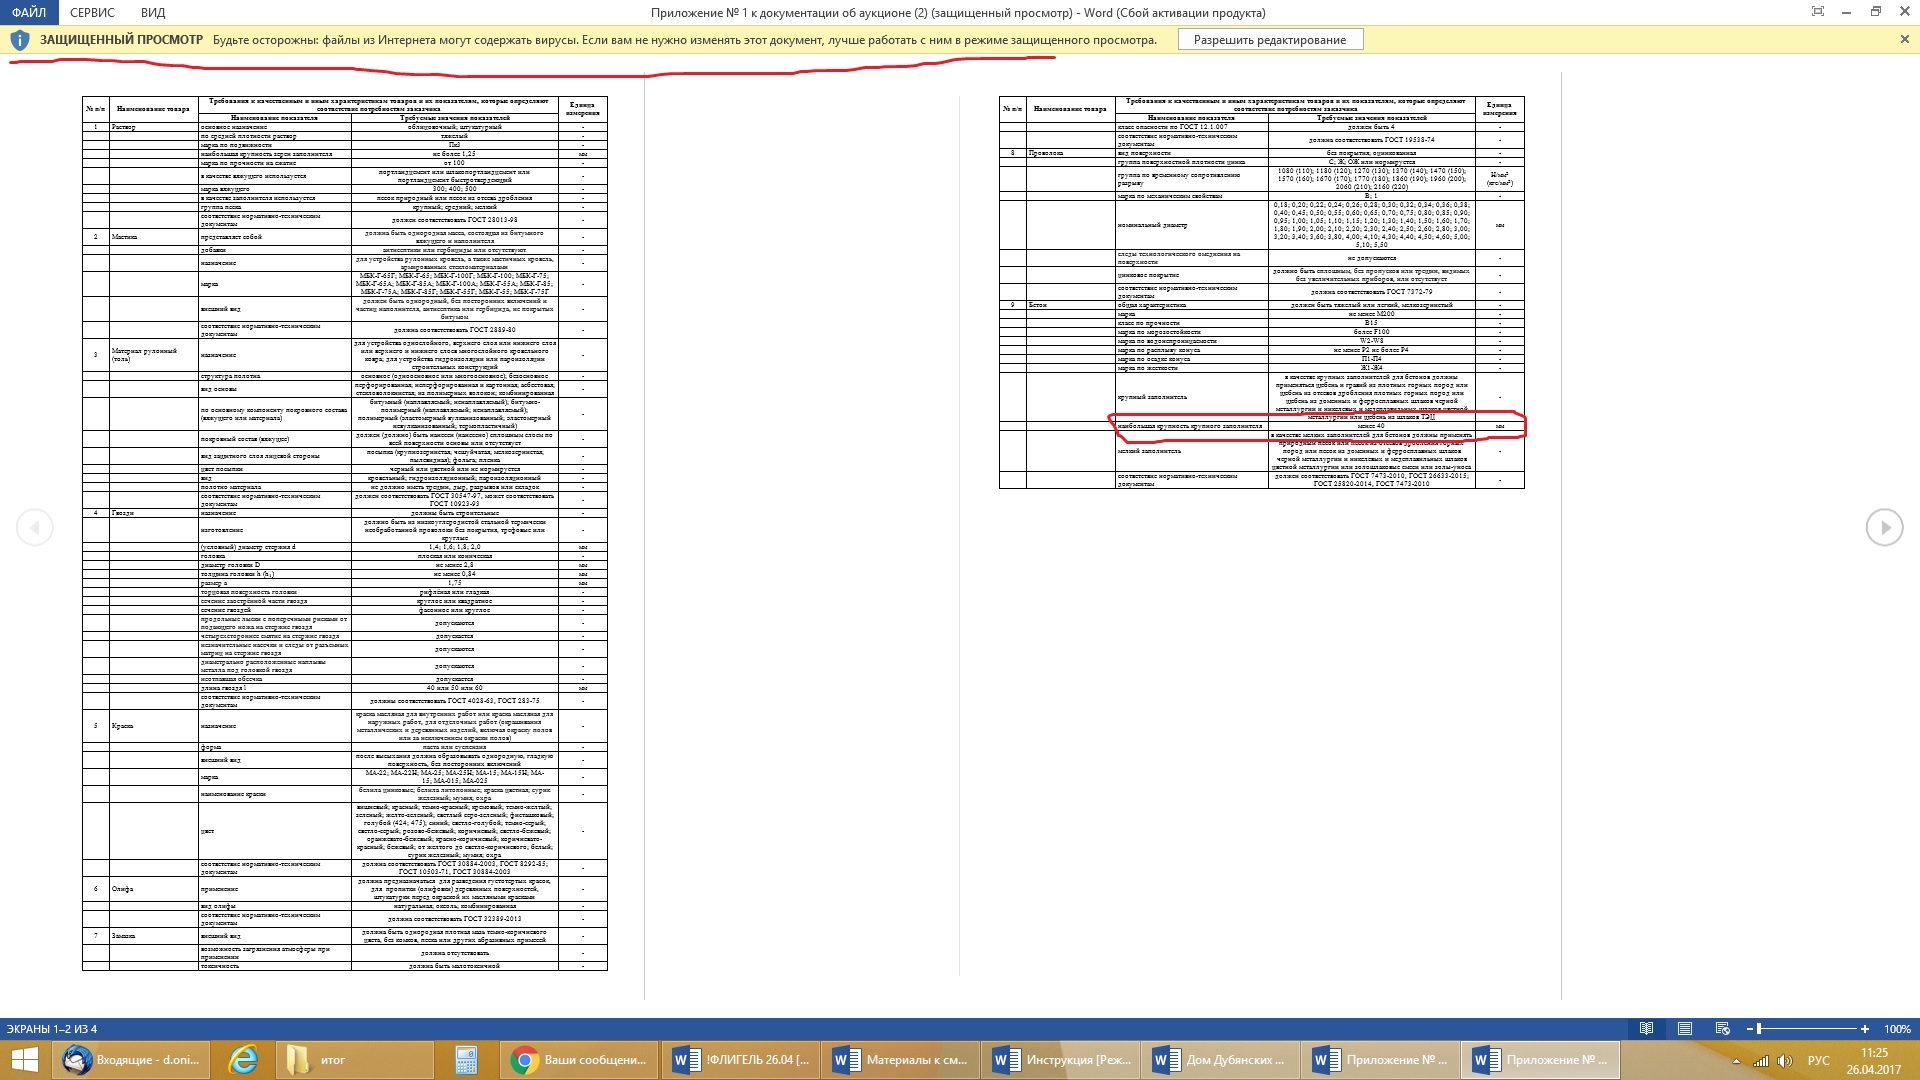Image resolution: width=1920 pixels, height=1080 pixels.
Task: Switch to Read Mode view icon
Action: pyautogui.click(x=1646, y=1029)
